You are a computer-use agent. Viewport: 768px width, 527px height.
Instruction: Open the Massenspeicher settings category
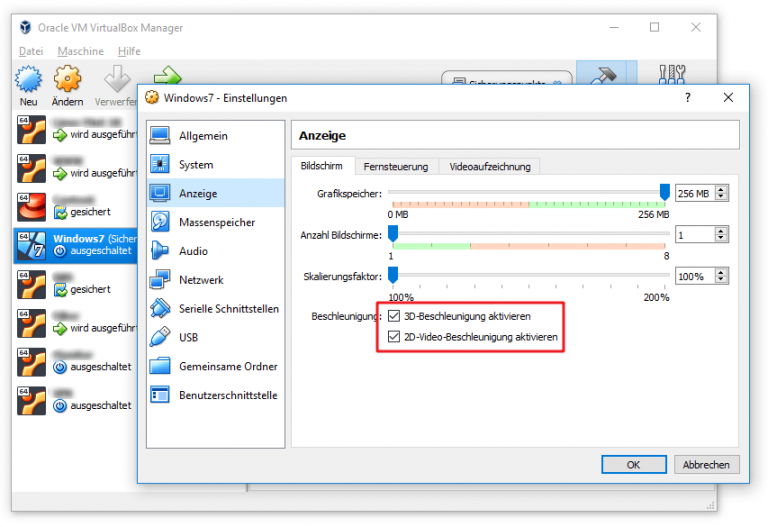(x=216, y=222)
